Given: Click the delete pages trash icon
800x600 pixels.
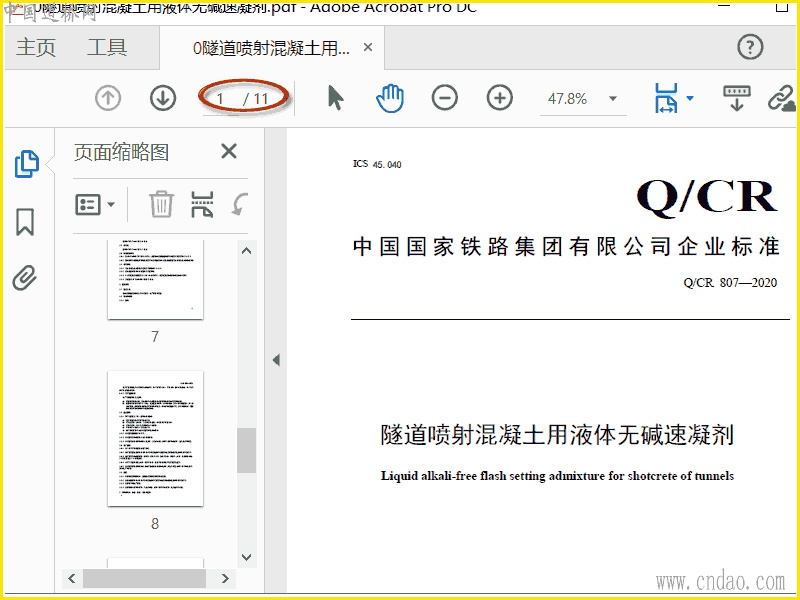Looking at the screenshot, I should tap(161, 204).
